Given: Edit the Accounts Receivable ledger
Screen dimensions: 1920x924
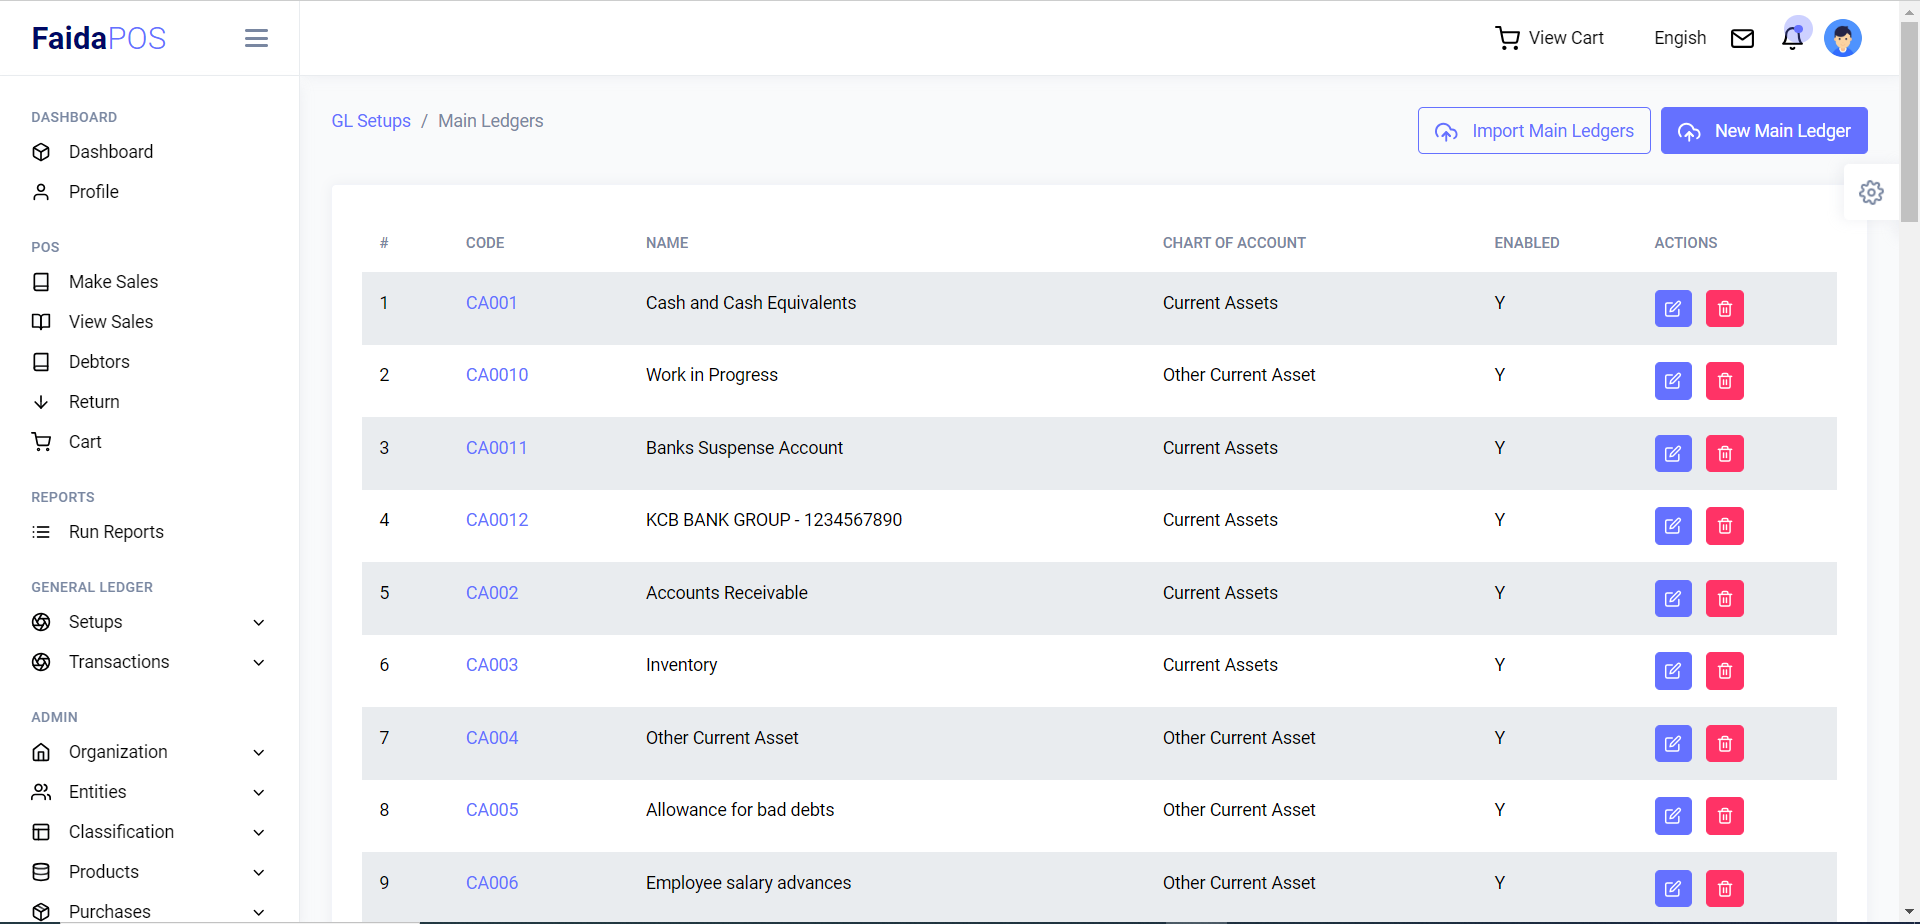Looking at the screenshot, I should pos(1673,599).
